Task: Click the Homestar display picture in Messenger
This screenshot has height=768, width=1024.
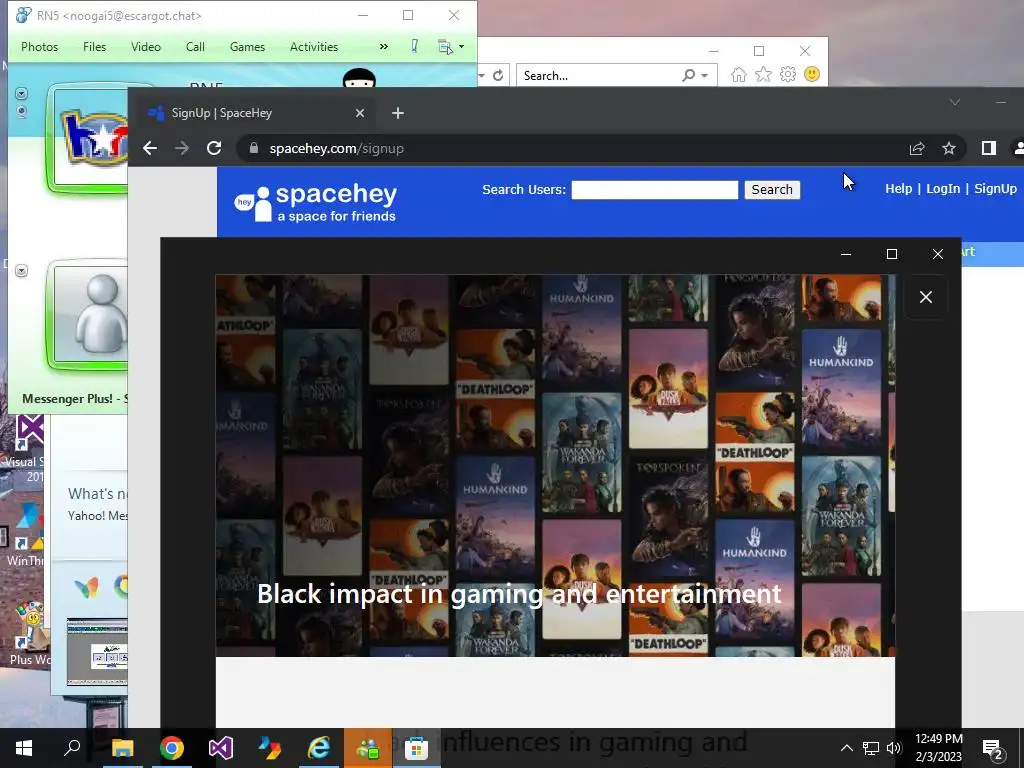Action: 91,138
